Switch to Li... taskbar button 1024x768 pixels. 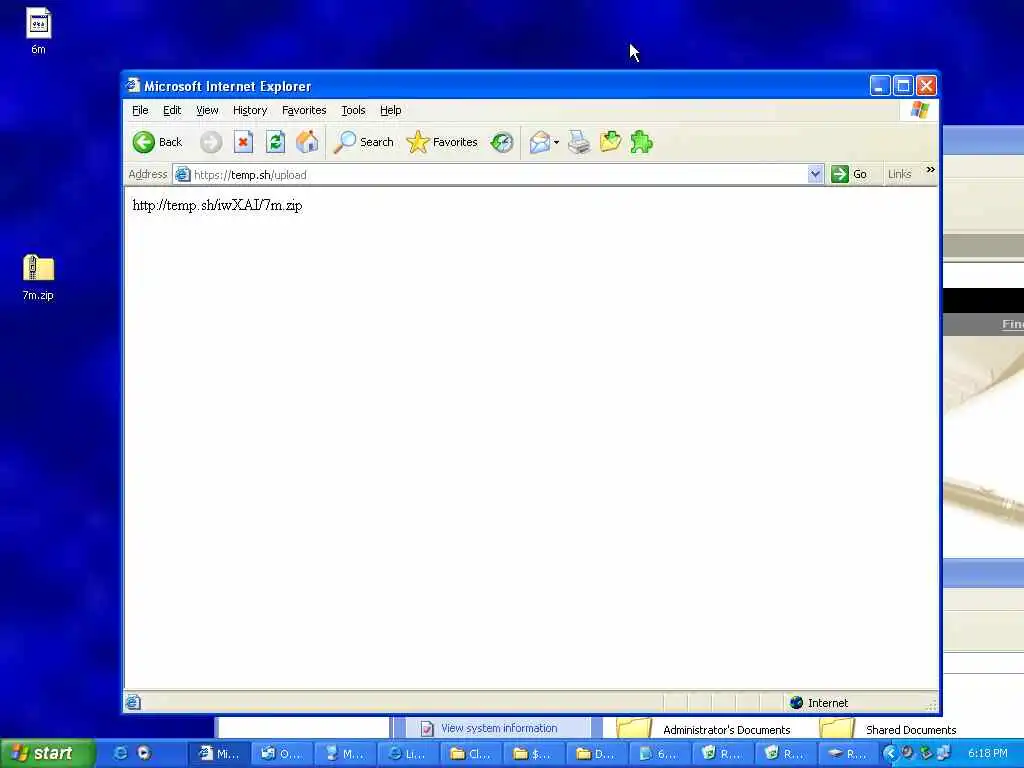409,754
